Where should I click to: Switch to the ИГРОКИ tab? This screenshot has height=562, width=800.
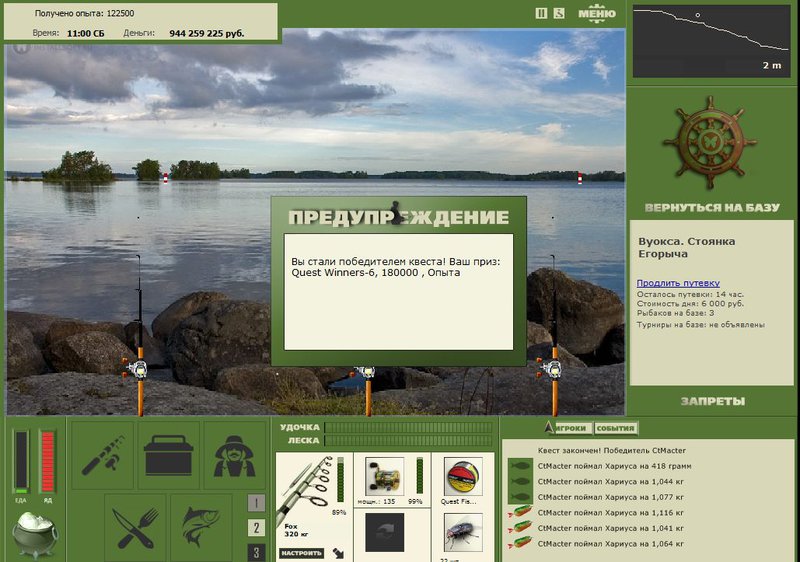pos(570,428)
